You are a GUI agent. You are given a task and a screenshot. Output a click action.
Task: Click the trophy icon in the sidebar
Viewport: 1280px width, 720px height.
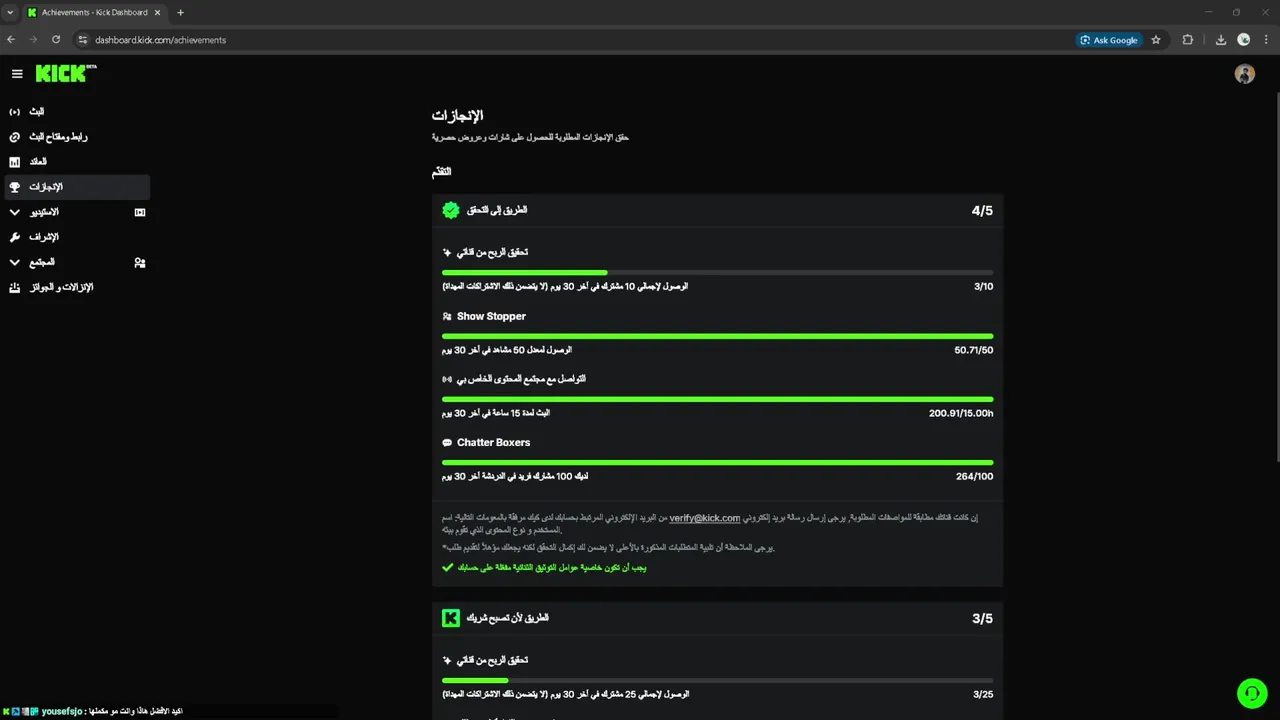point(15,187)
